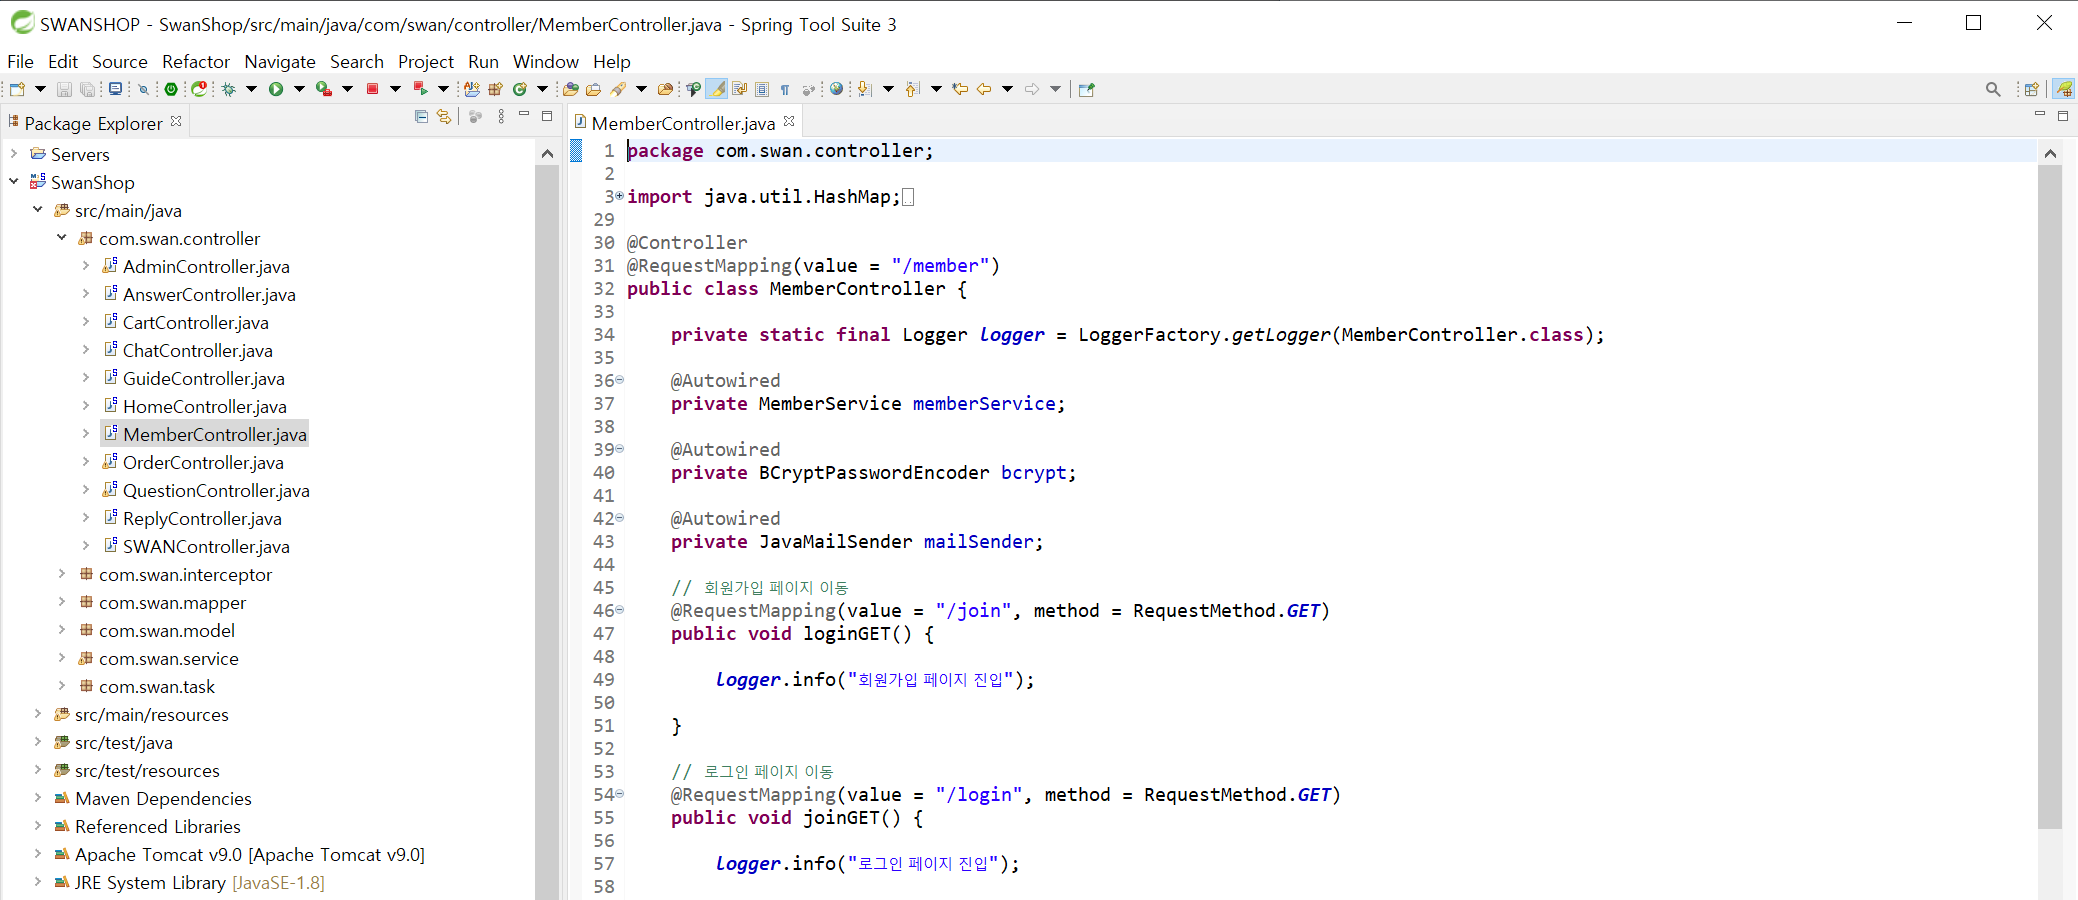
Task: Open the terminal monitor icon in the toolbar
Action: pyautogui.click(x=115, y=89)
